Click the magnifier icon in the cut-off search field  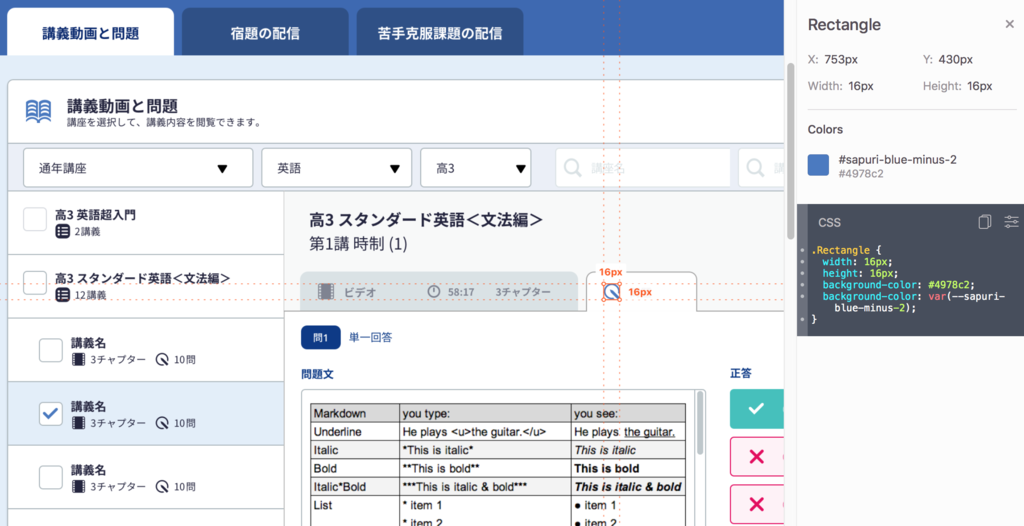pos(755,168)
